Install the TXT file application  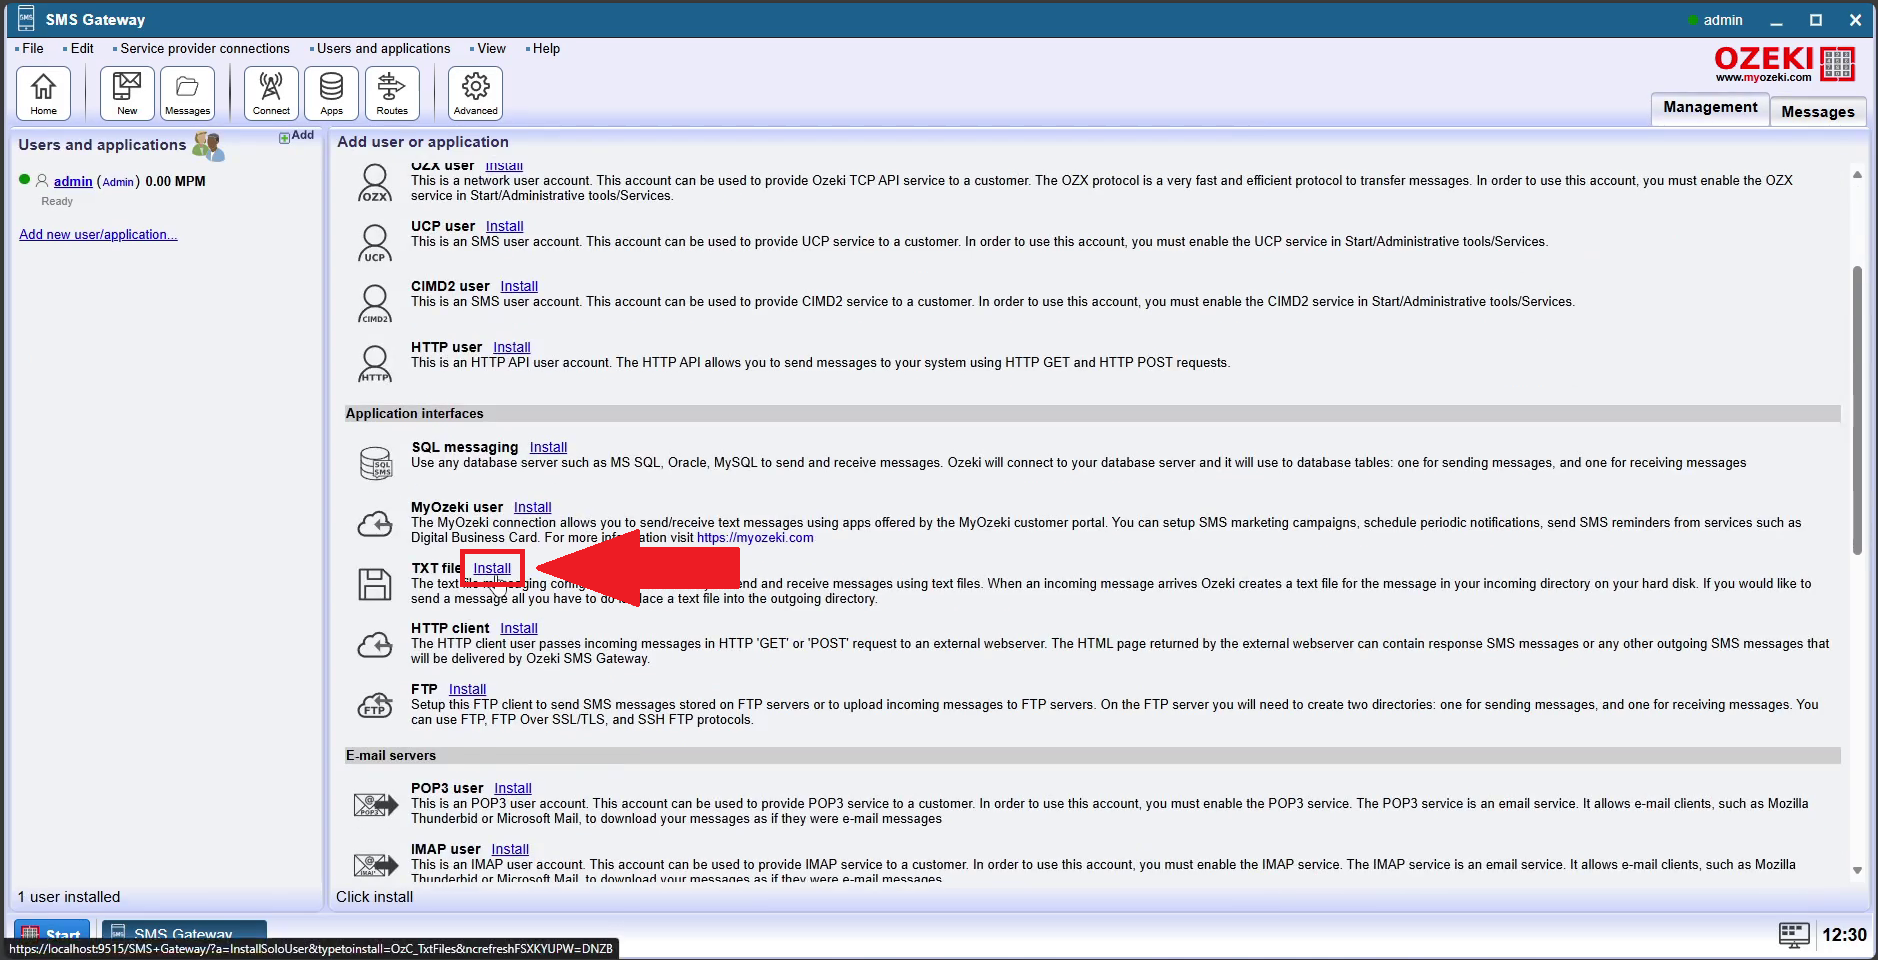(492, 568)
